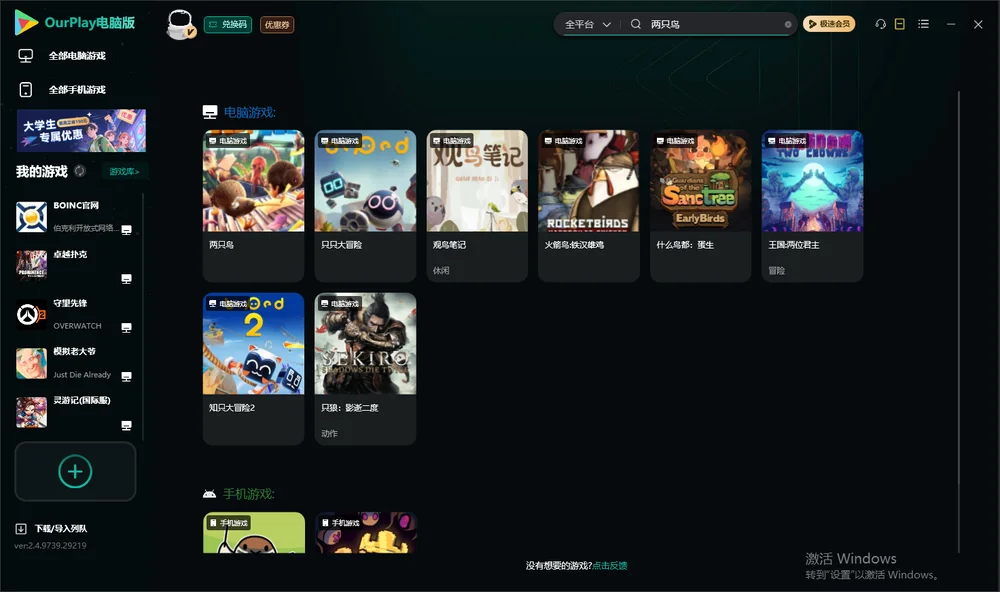The image size is (1000, 592).
Task: Clear the search box text
Action: pyautogui.click(x=788, y=24)
